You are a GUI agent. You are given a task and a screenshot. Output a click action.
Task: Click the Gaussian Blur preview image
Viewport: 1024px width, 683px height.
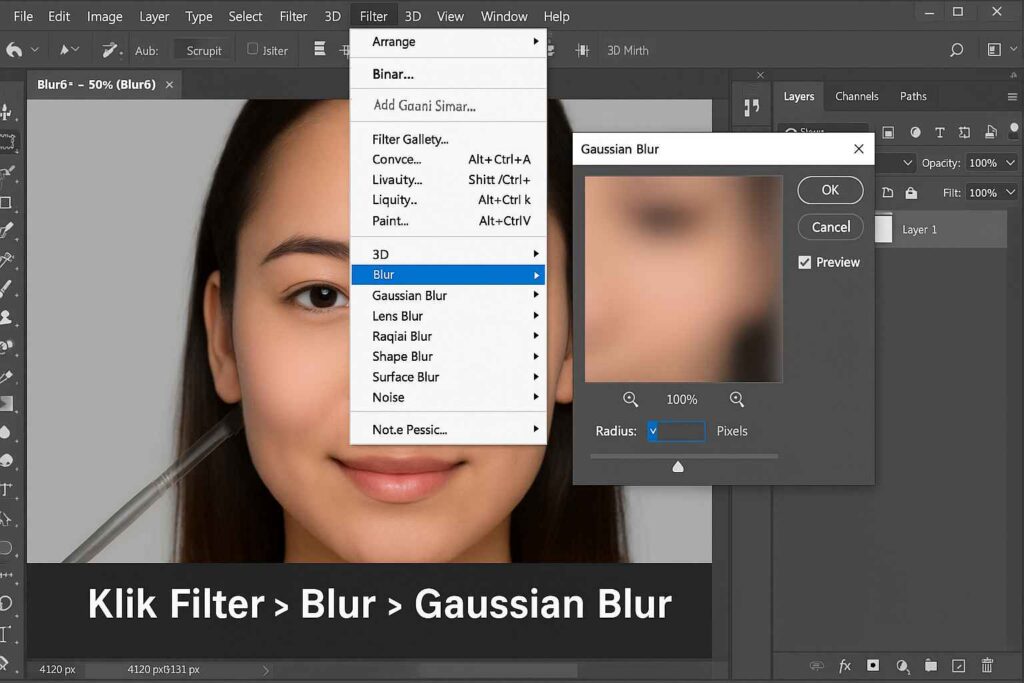click(x=683, y=279)
